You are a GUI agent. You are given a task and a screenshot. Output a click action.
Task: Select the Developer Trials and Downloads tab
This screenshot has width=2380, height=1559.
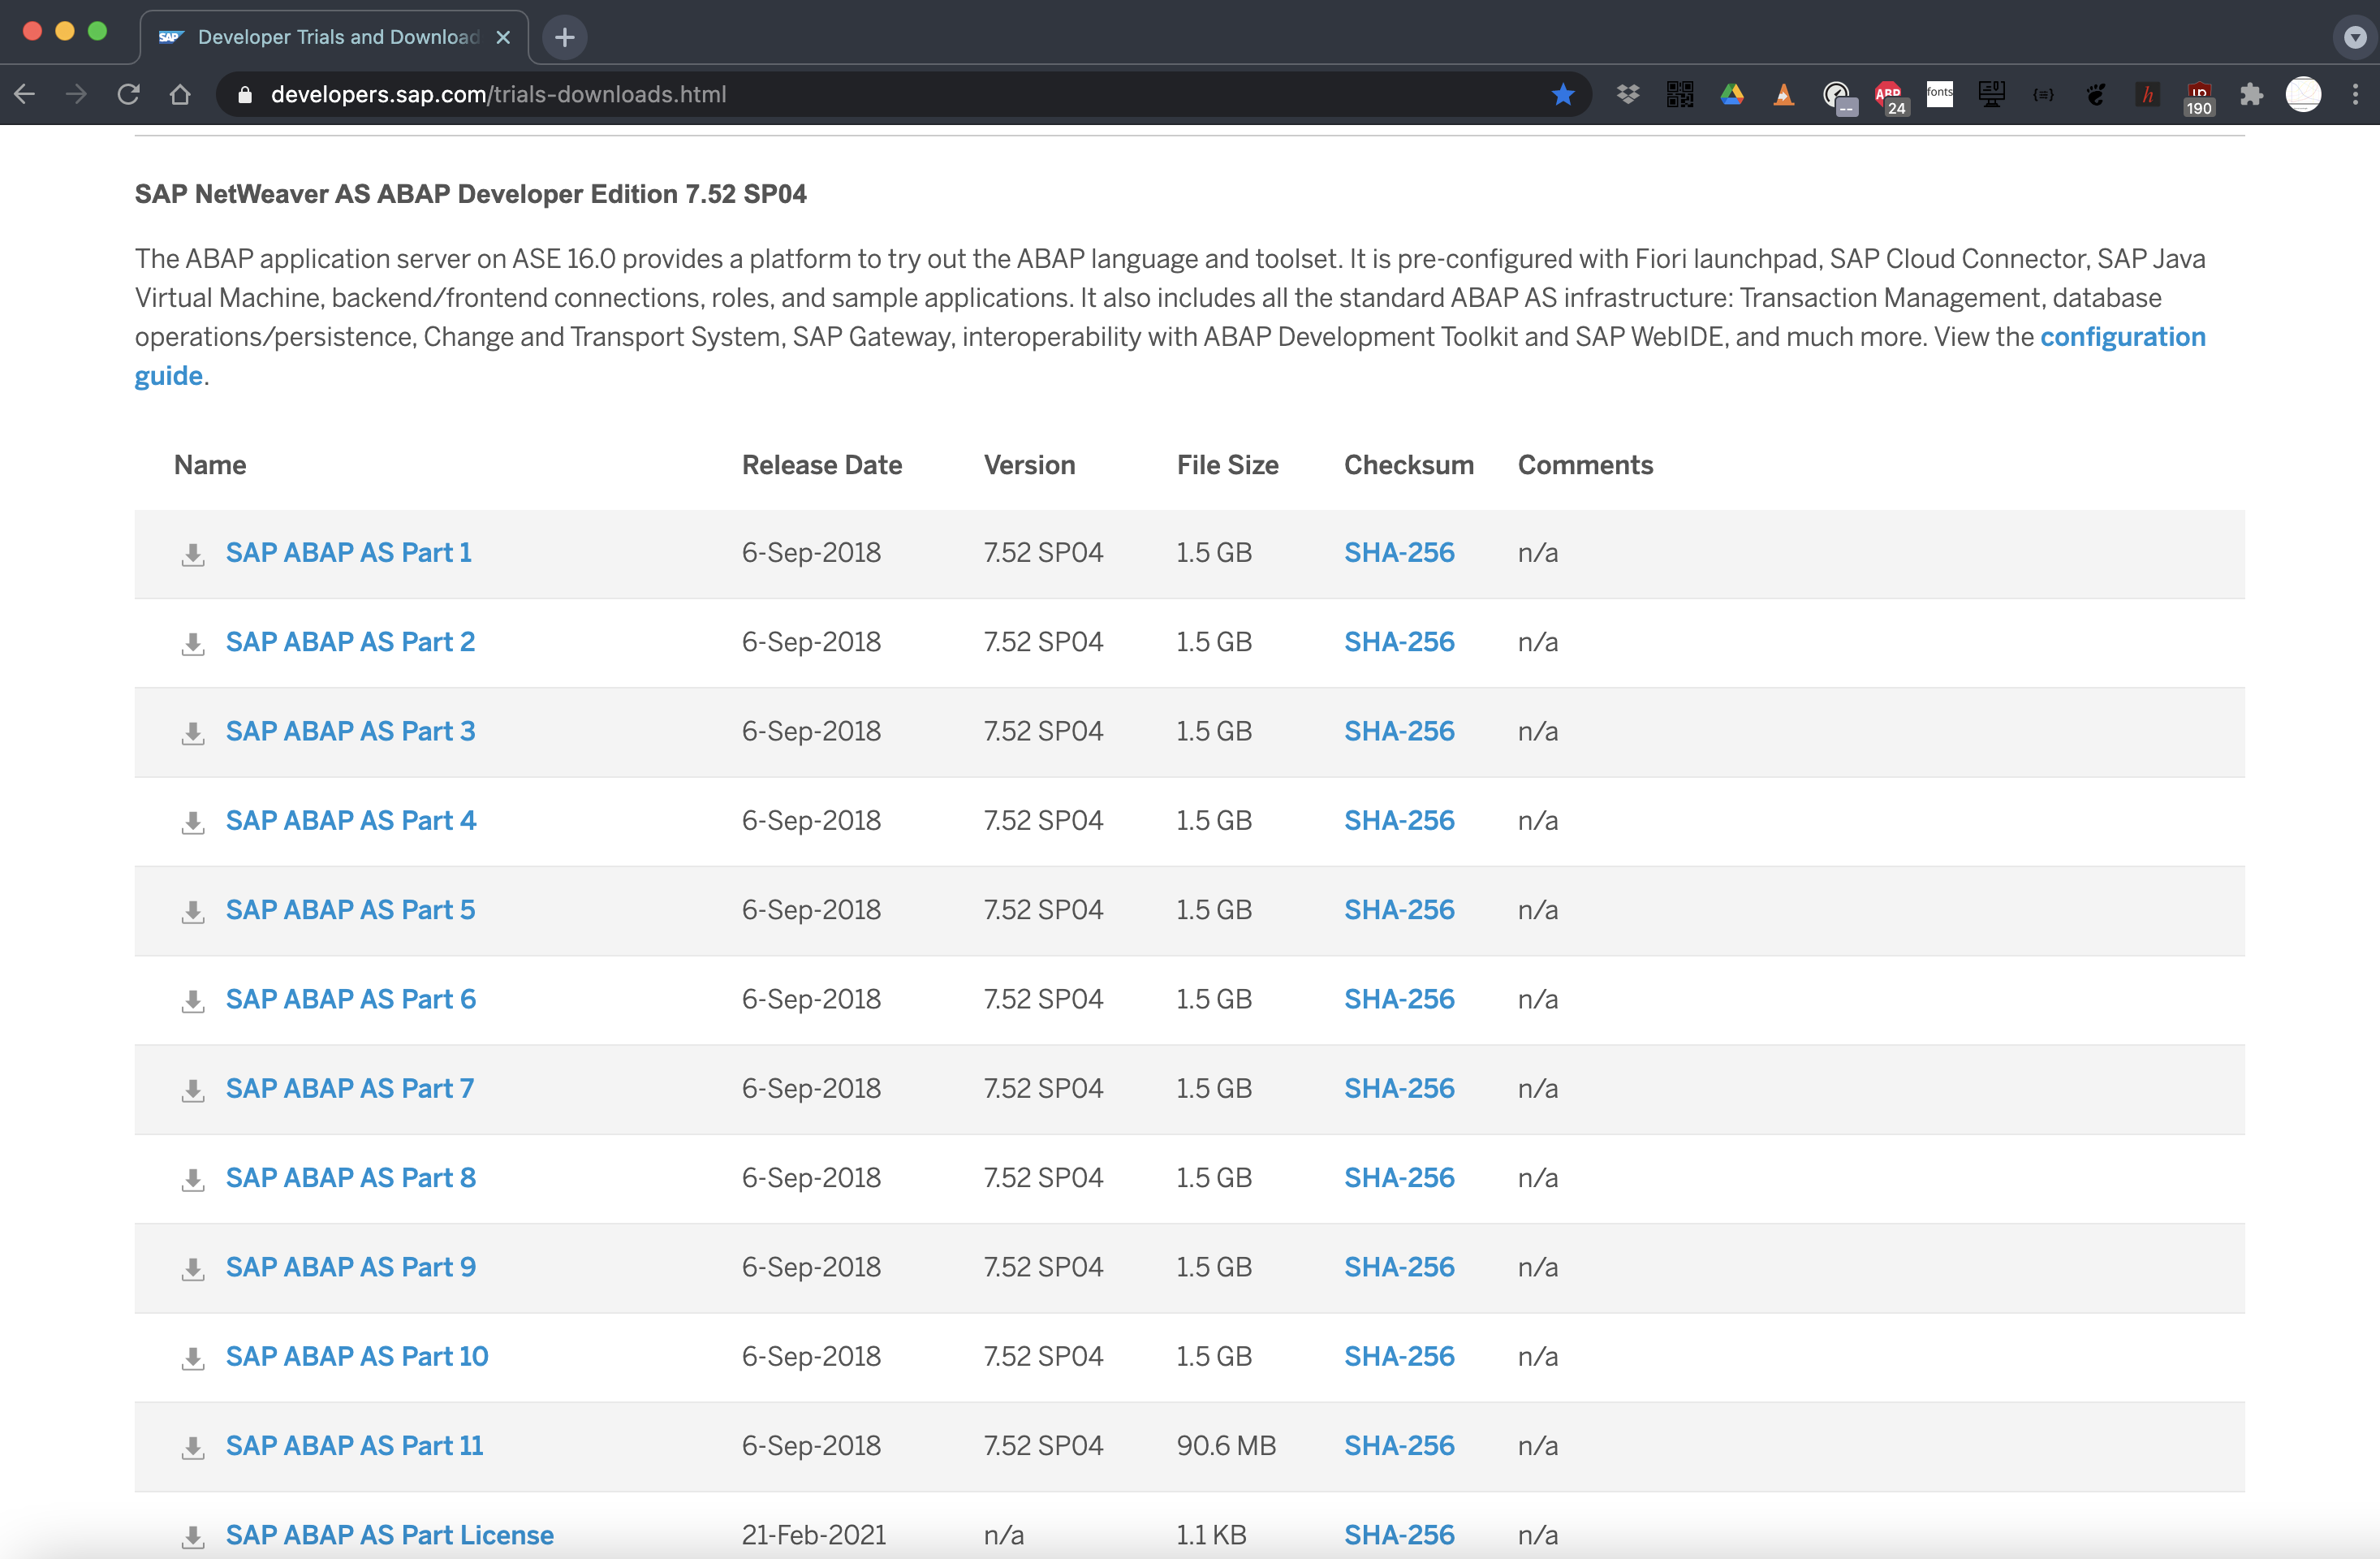337,37
